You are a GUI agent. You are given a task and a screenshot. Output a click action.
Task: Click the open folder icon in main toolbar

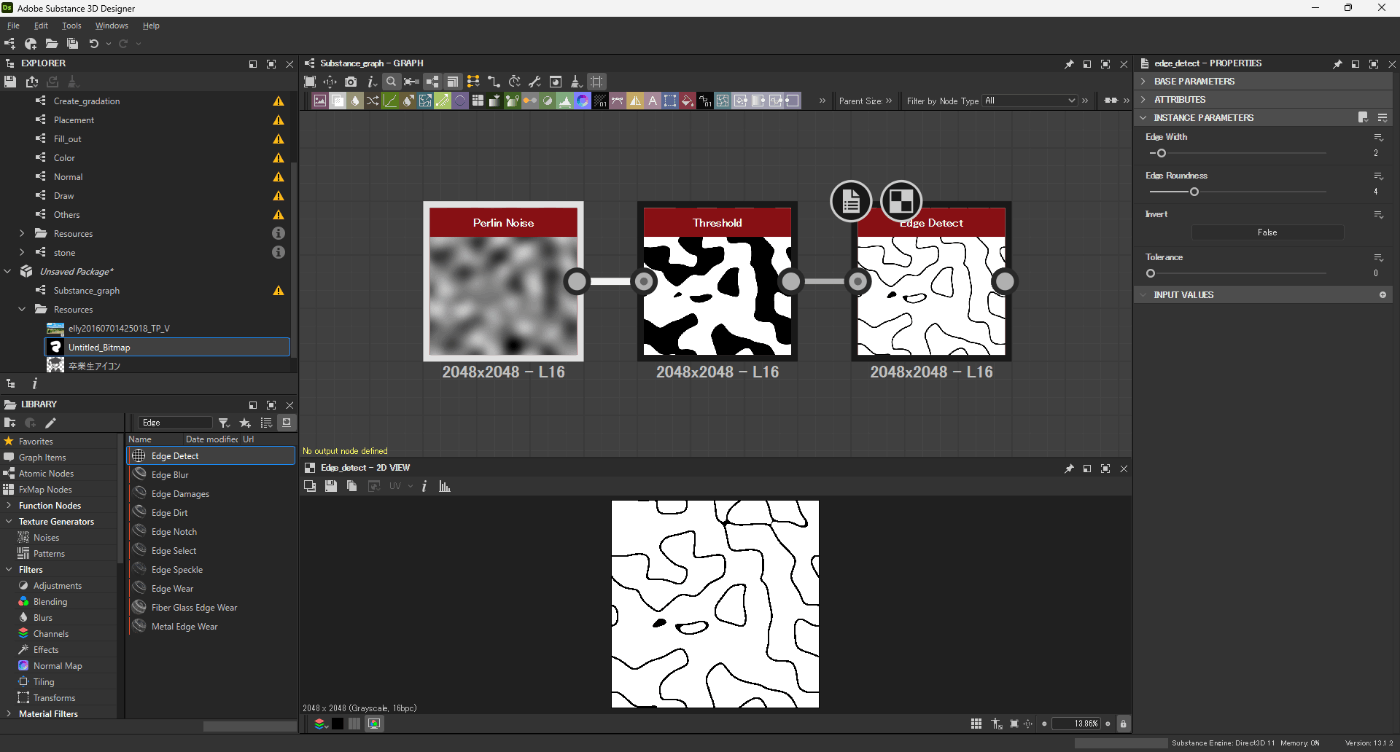coord(51,44)
